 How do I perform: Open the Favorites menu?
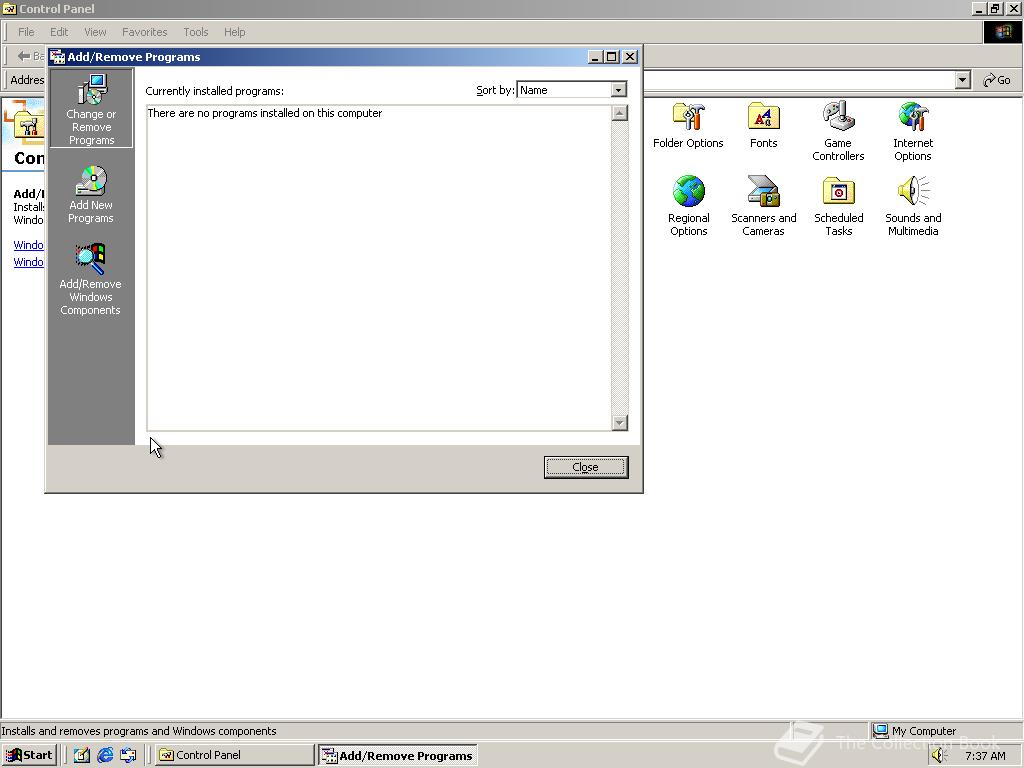pos(144,32)
